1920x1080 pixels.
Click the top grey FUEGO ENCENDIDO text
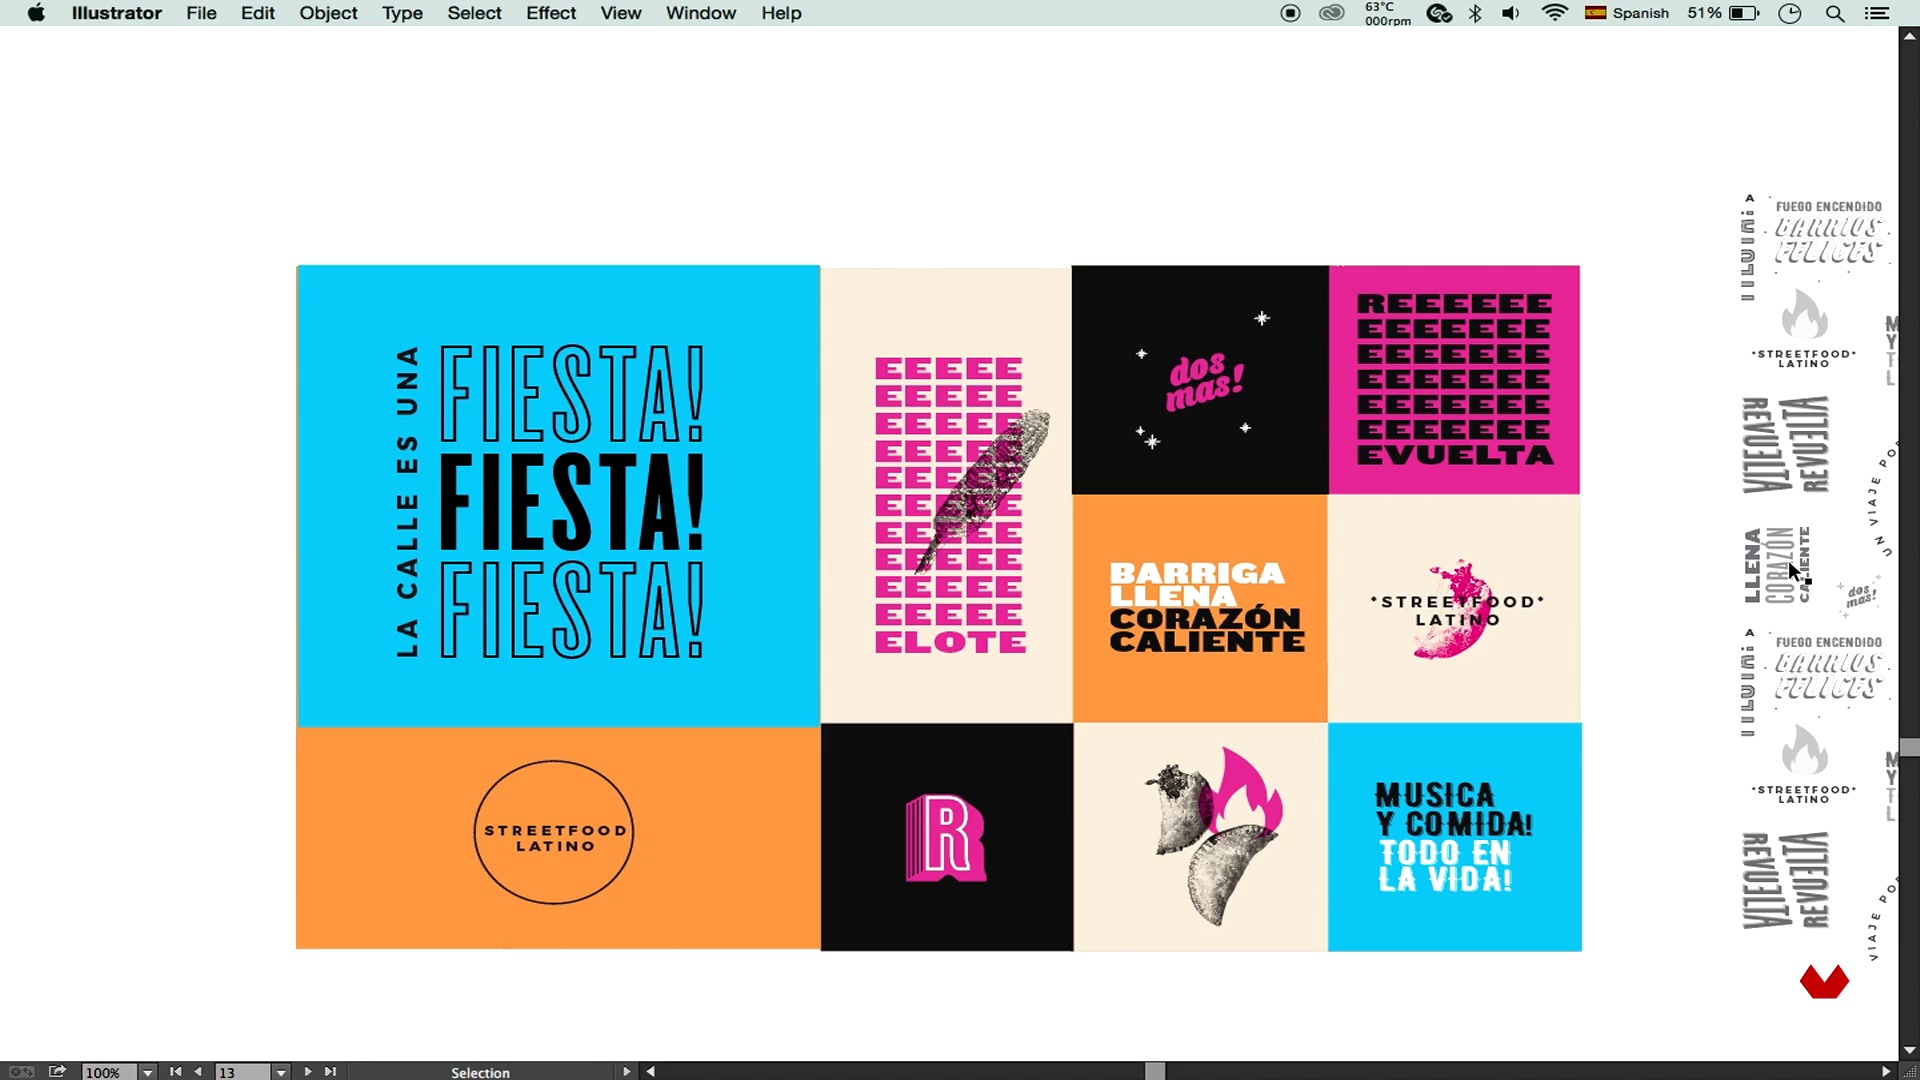[x=1829, y=206]
